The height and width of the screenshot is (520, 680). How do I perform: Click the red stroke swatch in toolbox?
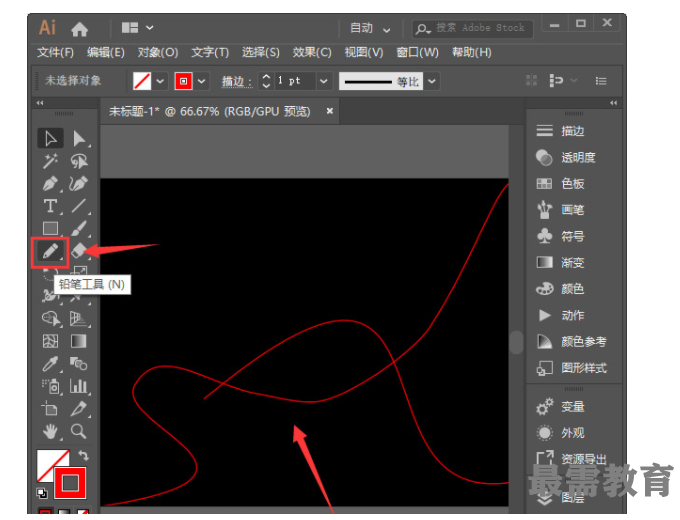(x=70, y=483)
